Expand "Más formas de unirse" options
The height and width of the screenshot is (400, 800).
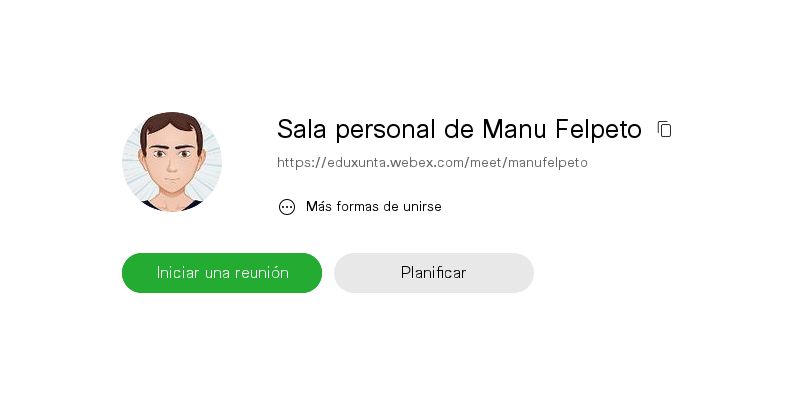tap(373, 207)
